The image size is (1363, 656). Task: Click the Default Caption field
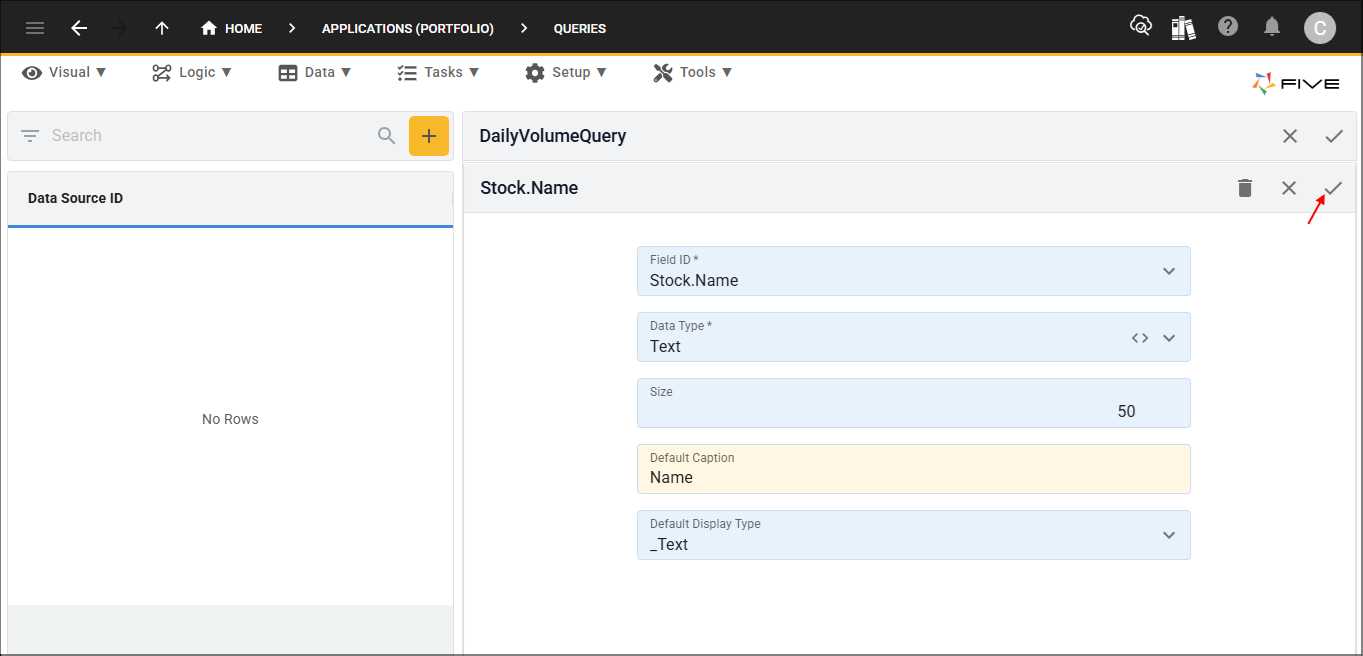pos(914,469)
